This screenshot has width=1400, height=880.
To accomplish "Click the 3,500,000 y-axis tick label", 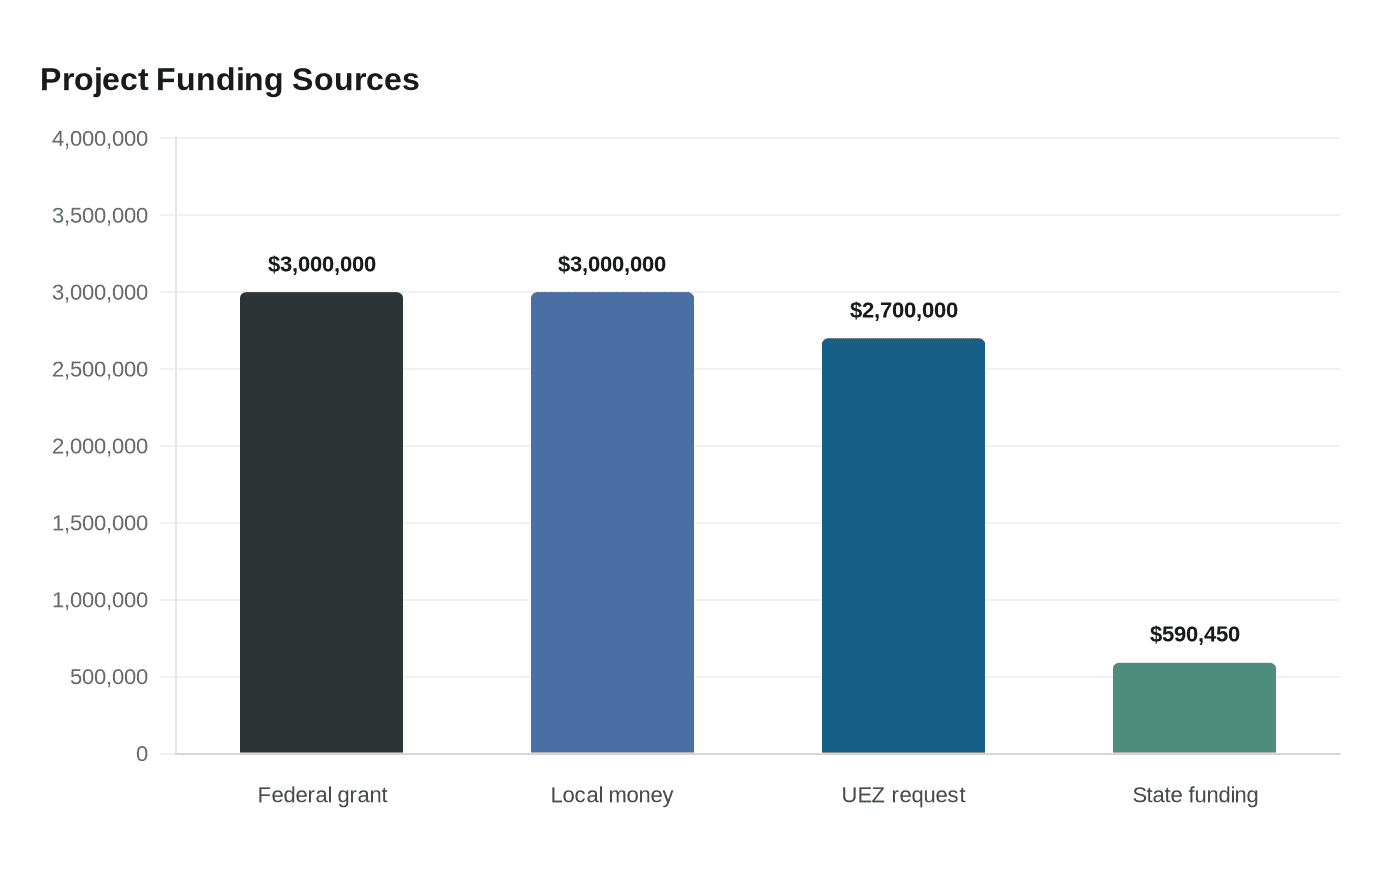I will 100,216.
